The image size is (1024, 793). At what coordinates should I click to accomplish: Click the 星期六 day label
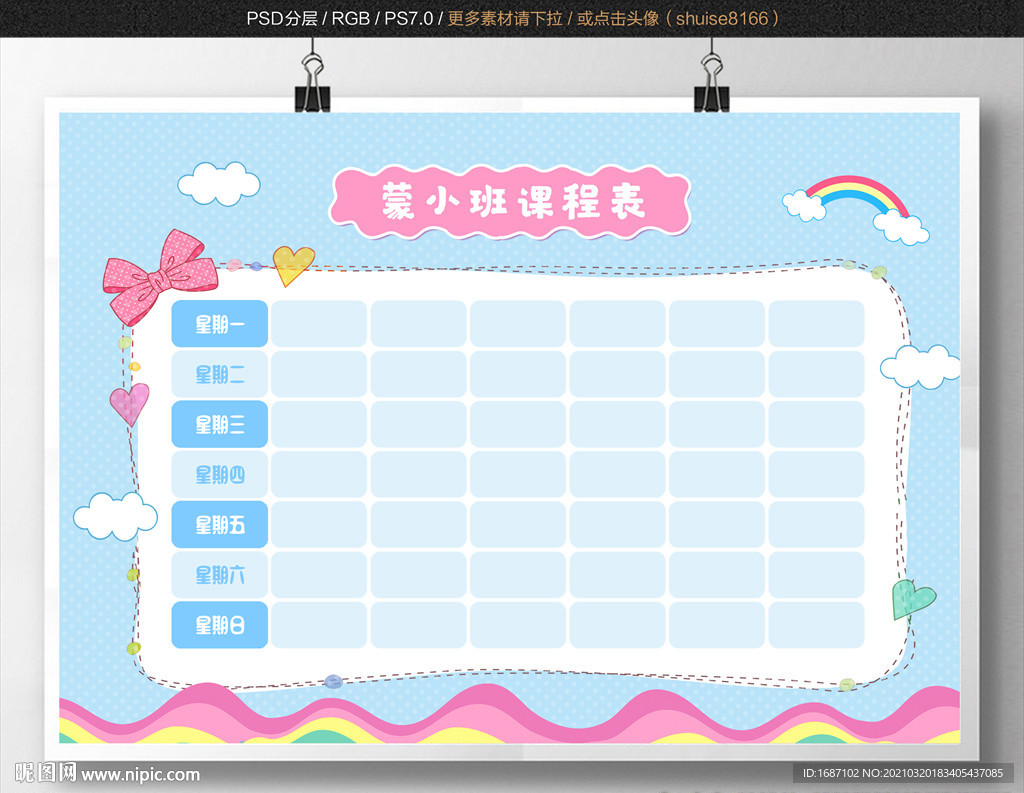click(219, 575)
